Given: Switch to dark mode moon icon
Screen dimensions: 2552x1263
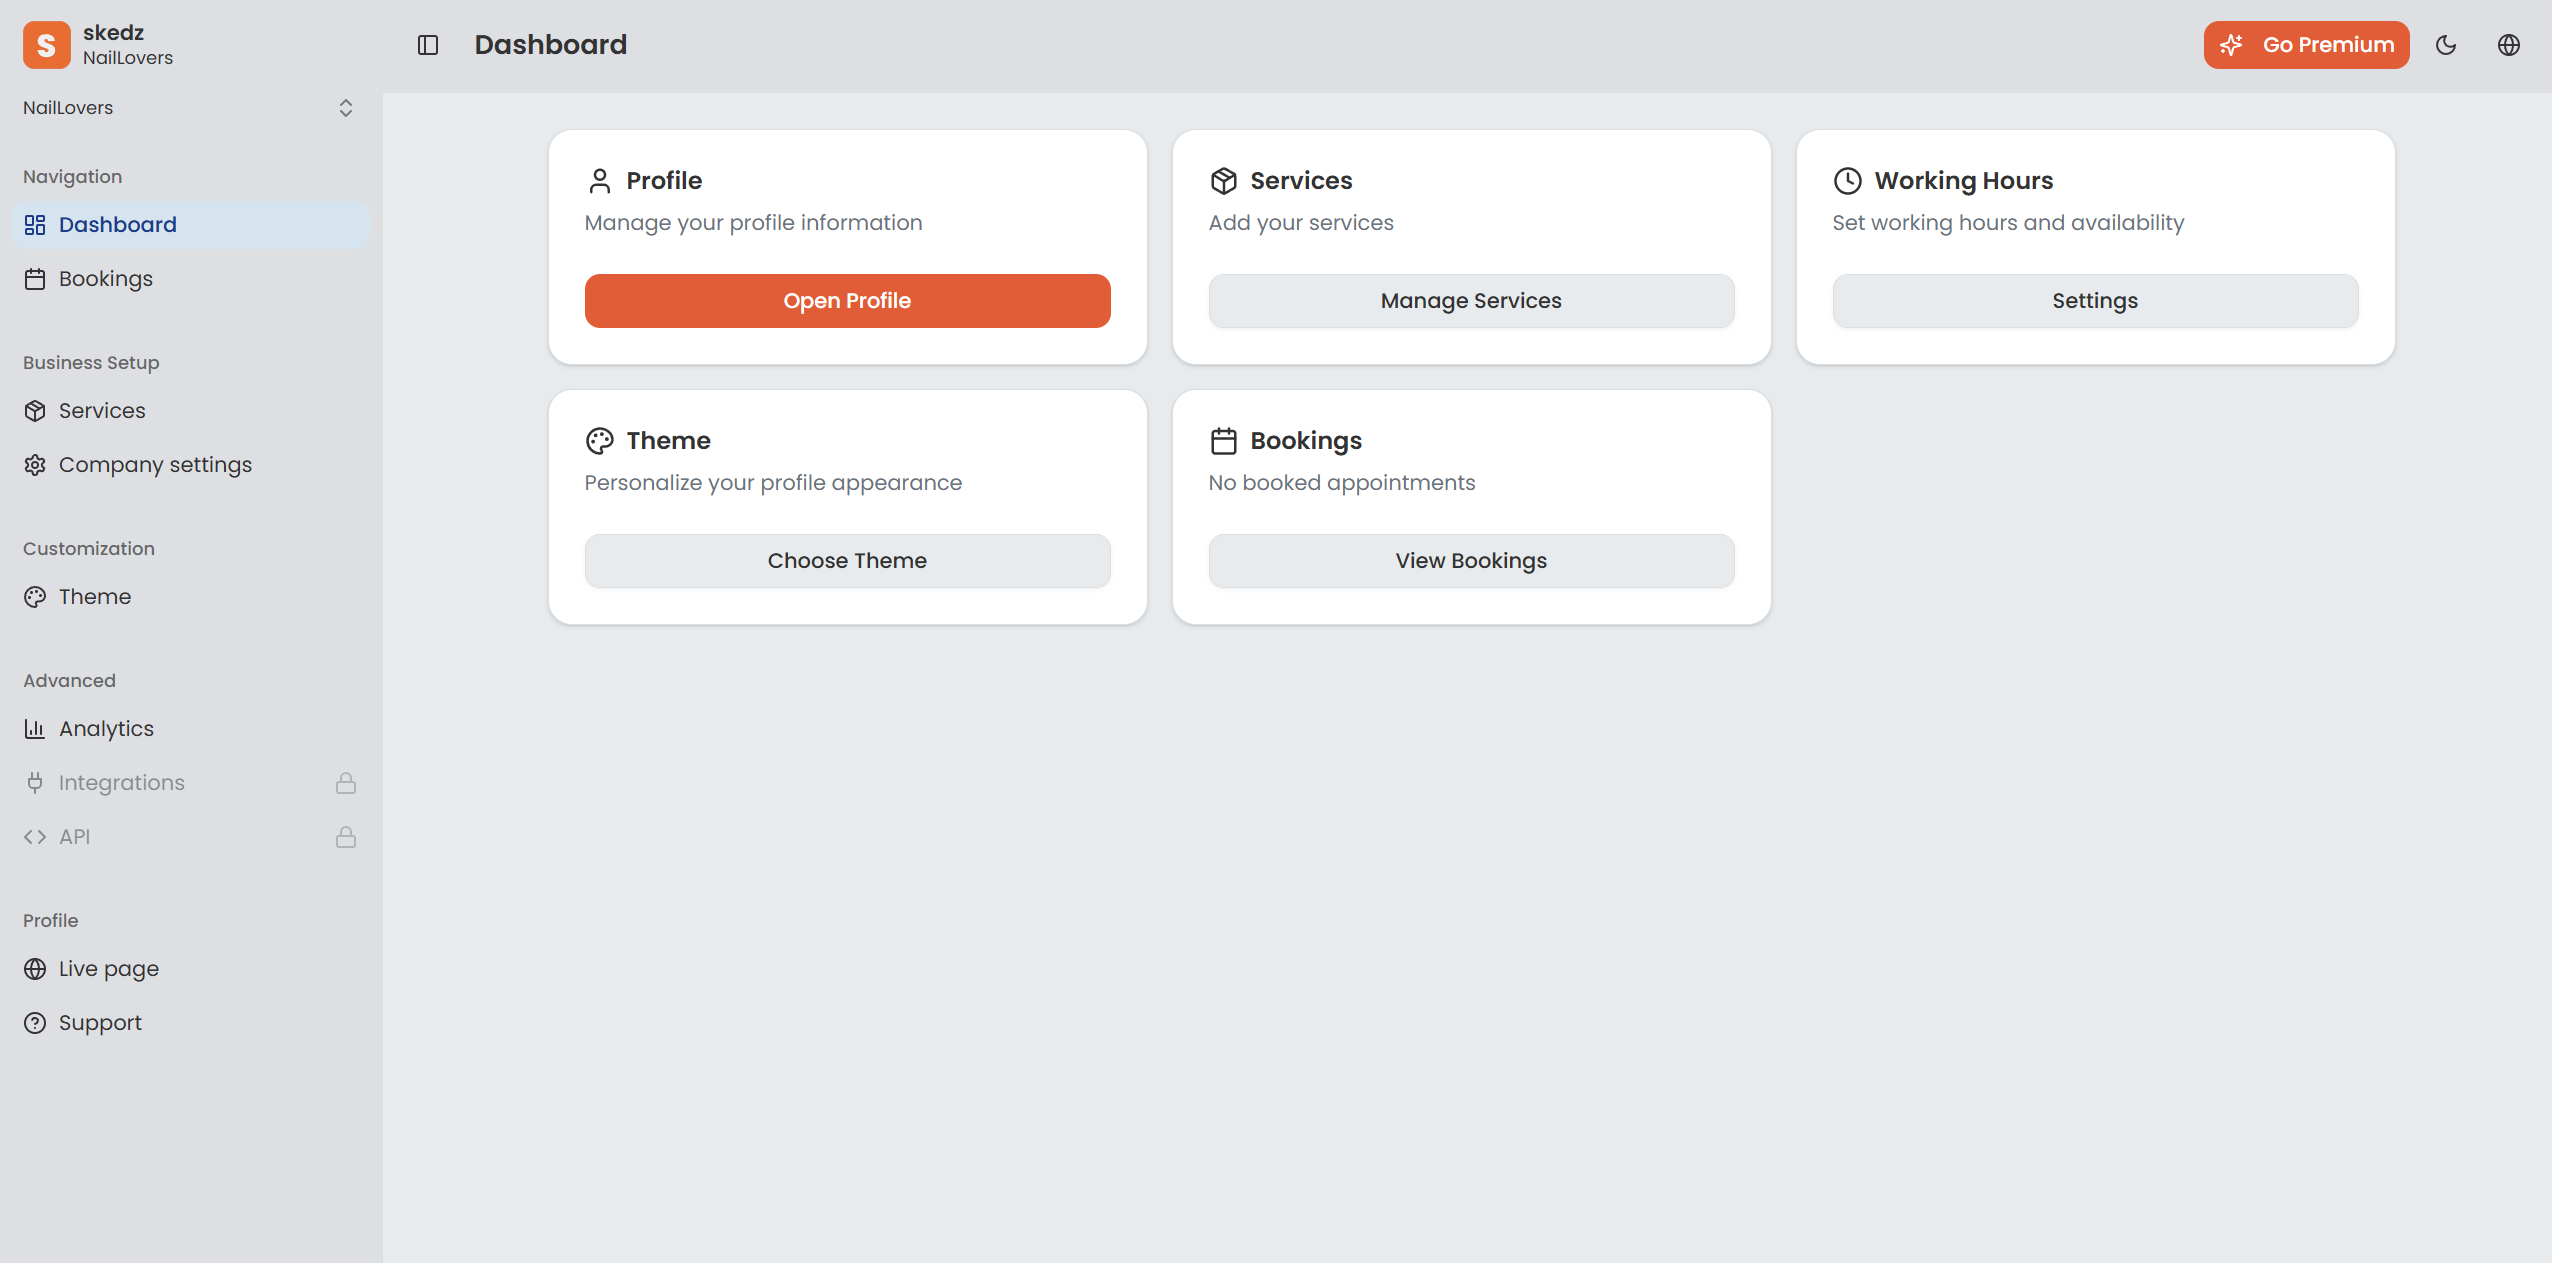Looking at the screenshot, I should [2446, 45].
